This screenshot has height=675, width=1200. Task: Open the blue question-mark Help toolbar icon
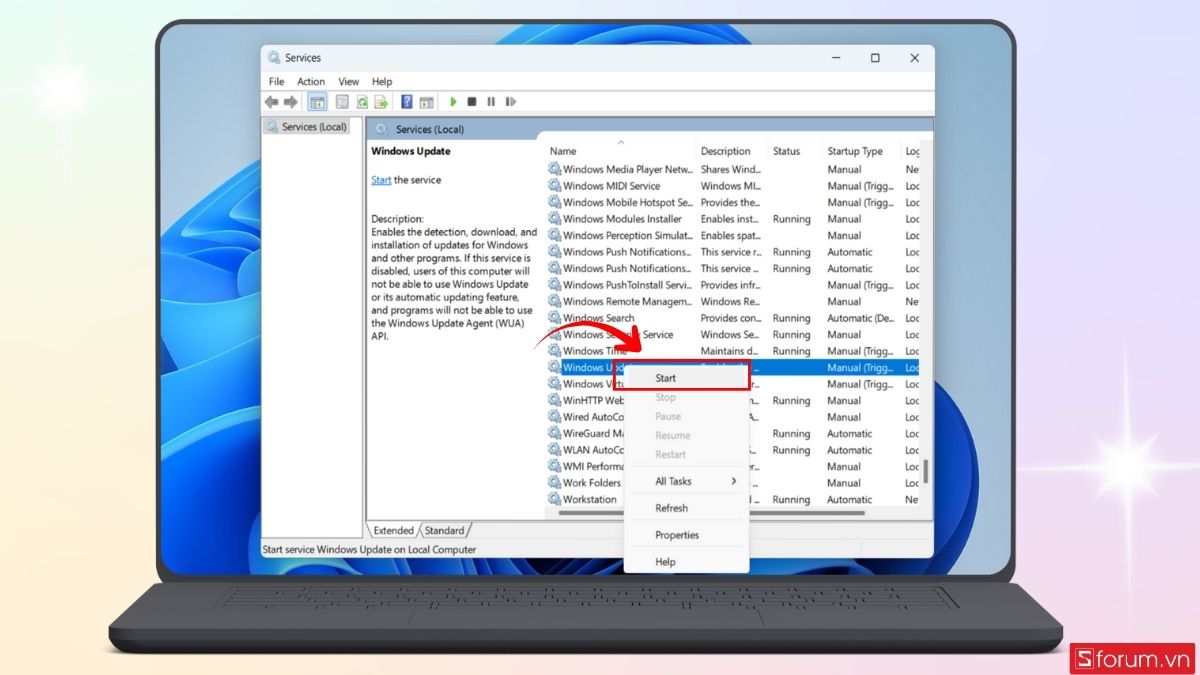pos(407,102)
